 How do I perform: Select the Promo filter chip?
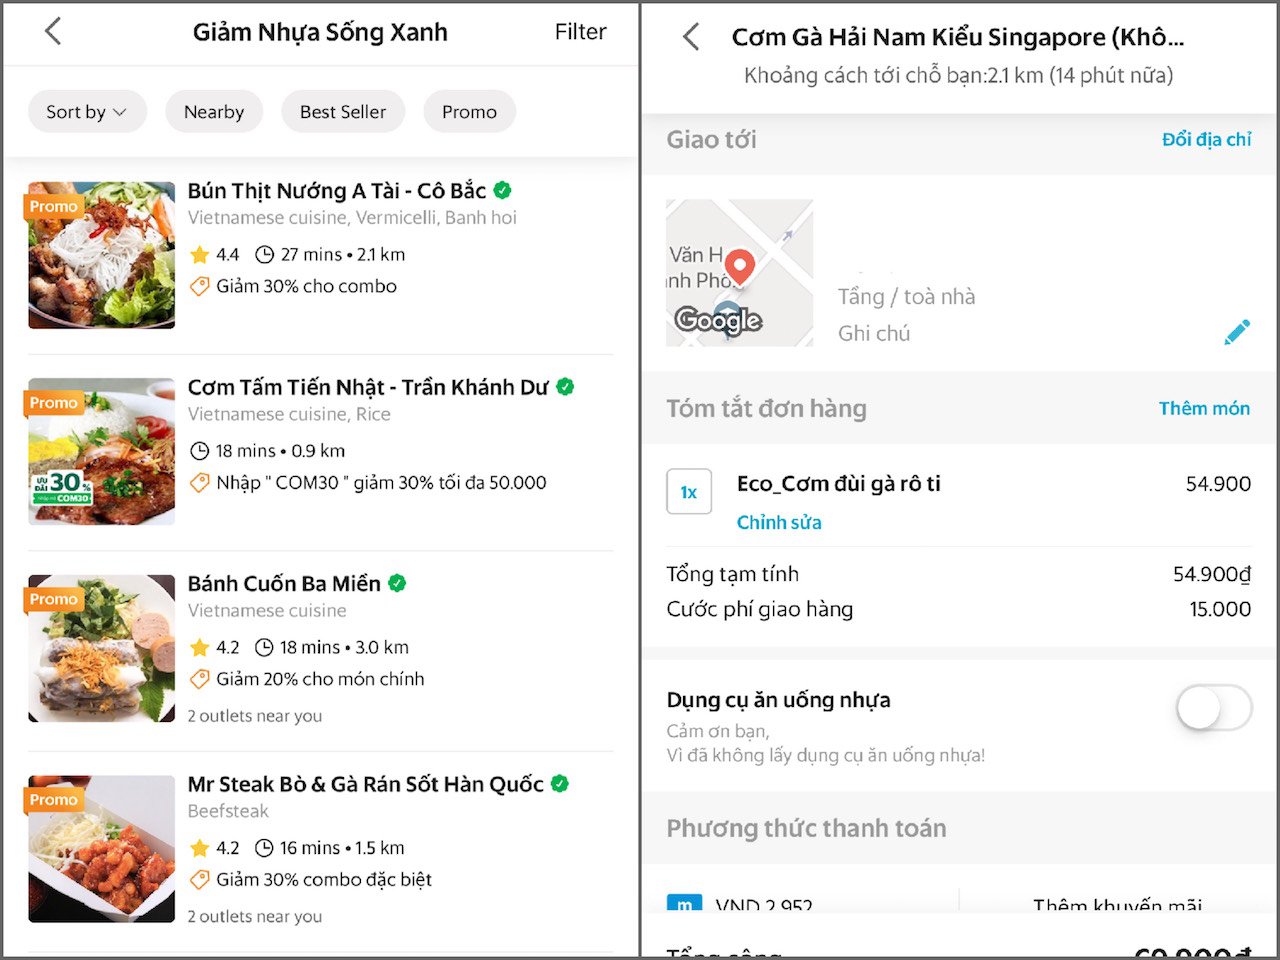tap(469, 112)
